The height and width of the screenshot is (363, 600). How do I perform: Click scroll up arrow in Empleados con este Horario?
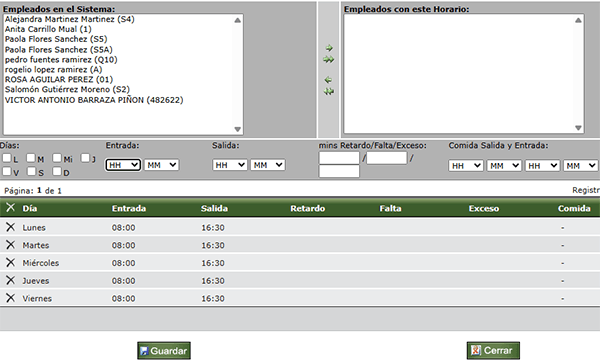(x=578, y=20)
